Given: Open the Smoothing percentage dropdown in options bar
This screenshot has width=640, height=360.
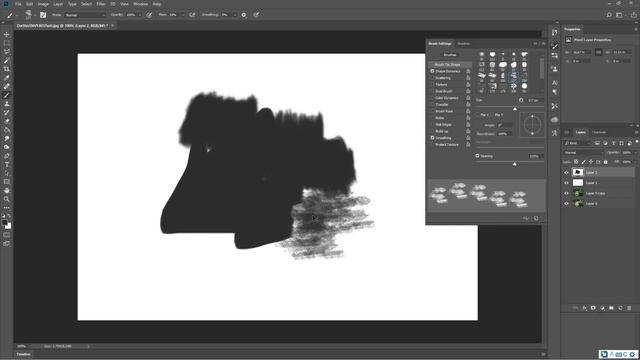Looking at the screenshot, I should (235, 15).
